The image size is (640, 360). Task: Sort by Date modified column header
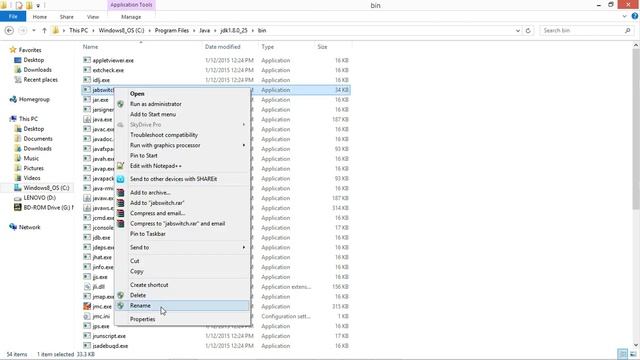230,47
